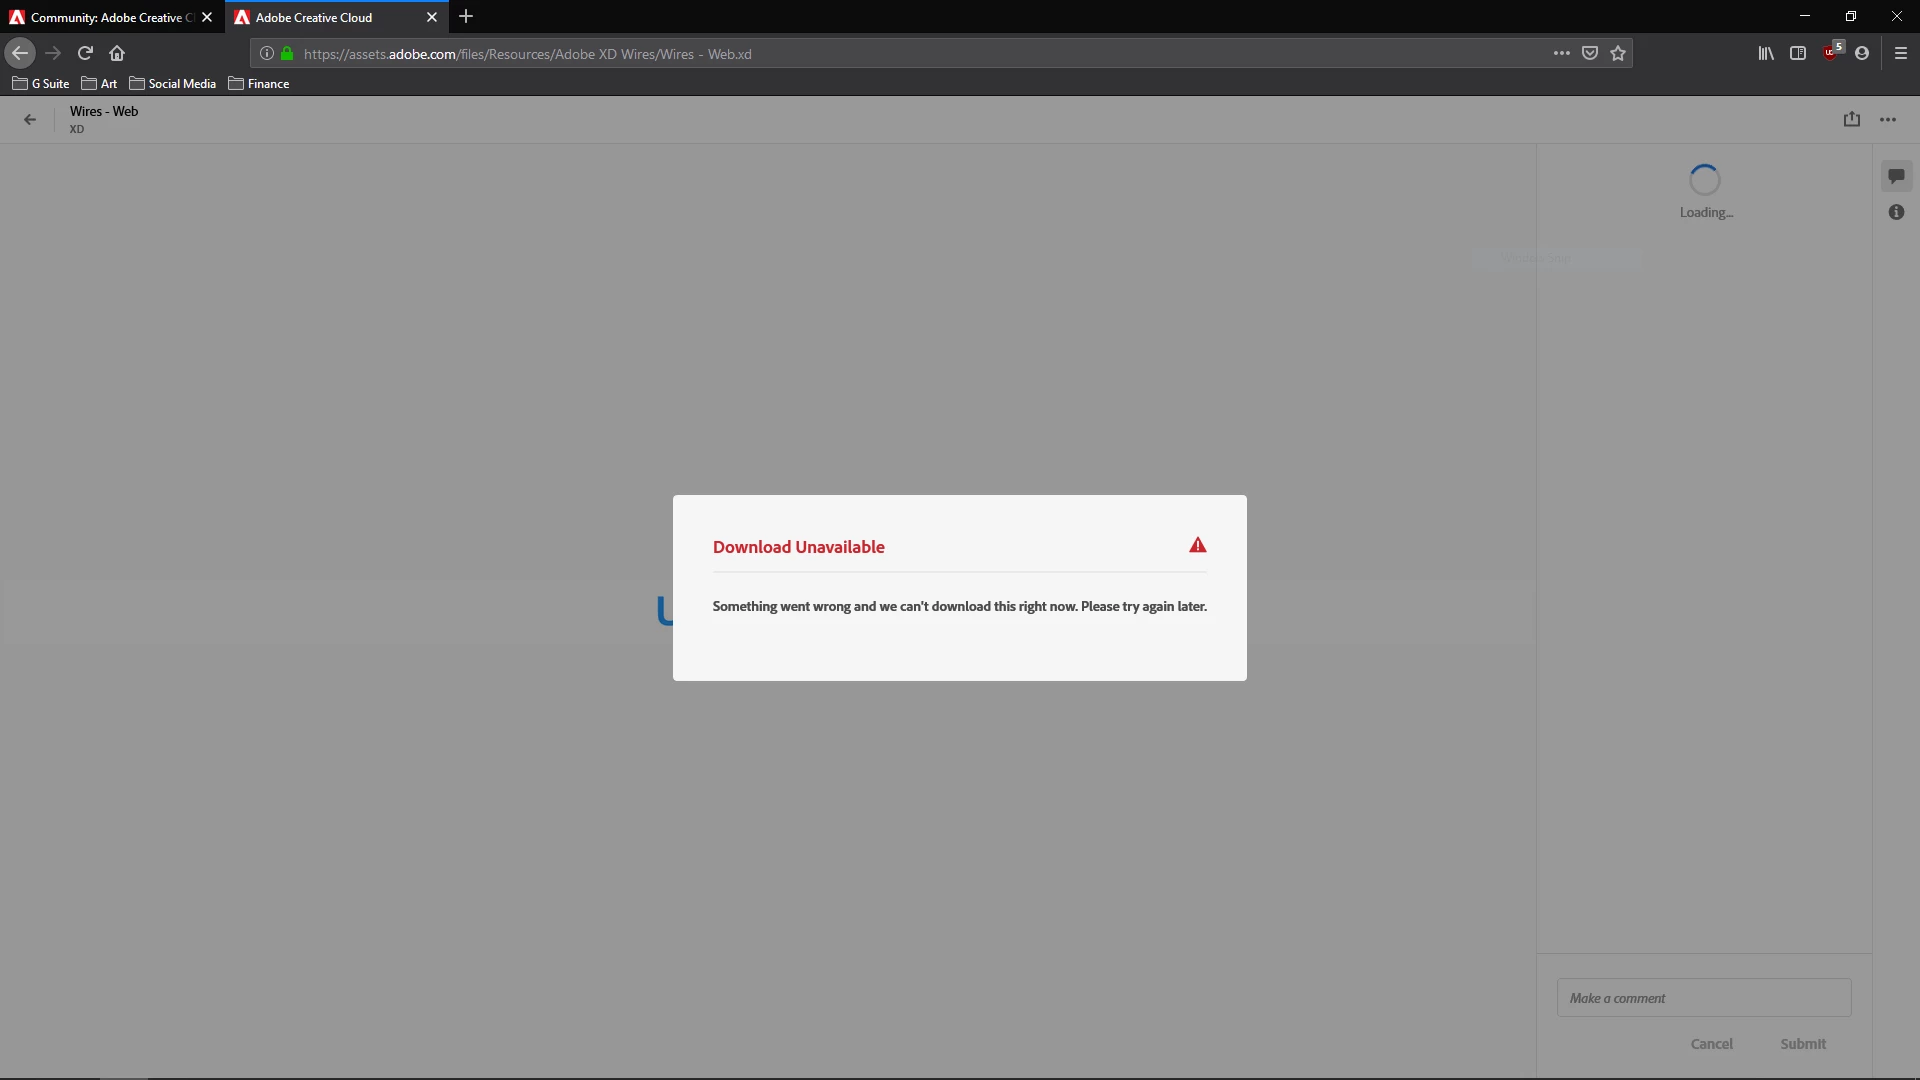Open the uBlock extension icon
This screenshot has height=1080, width=1920.
pos(1831,53)
